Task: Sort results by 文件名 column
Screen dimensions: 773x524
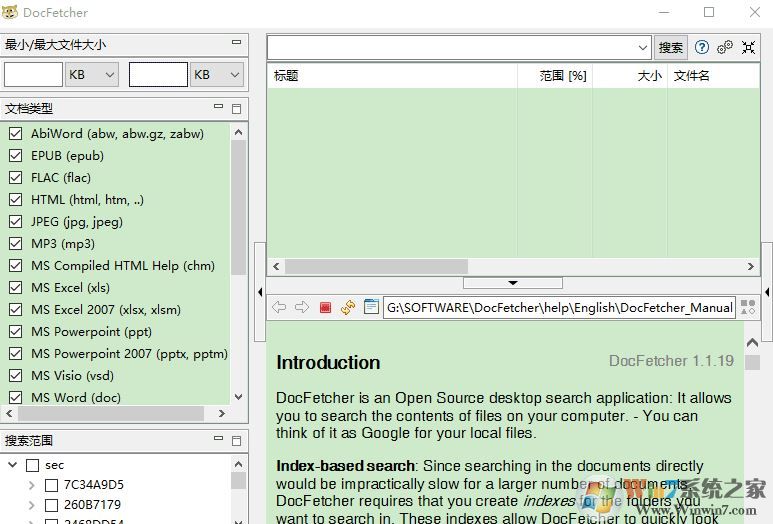Action: tap(713, 76)
